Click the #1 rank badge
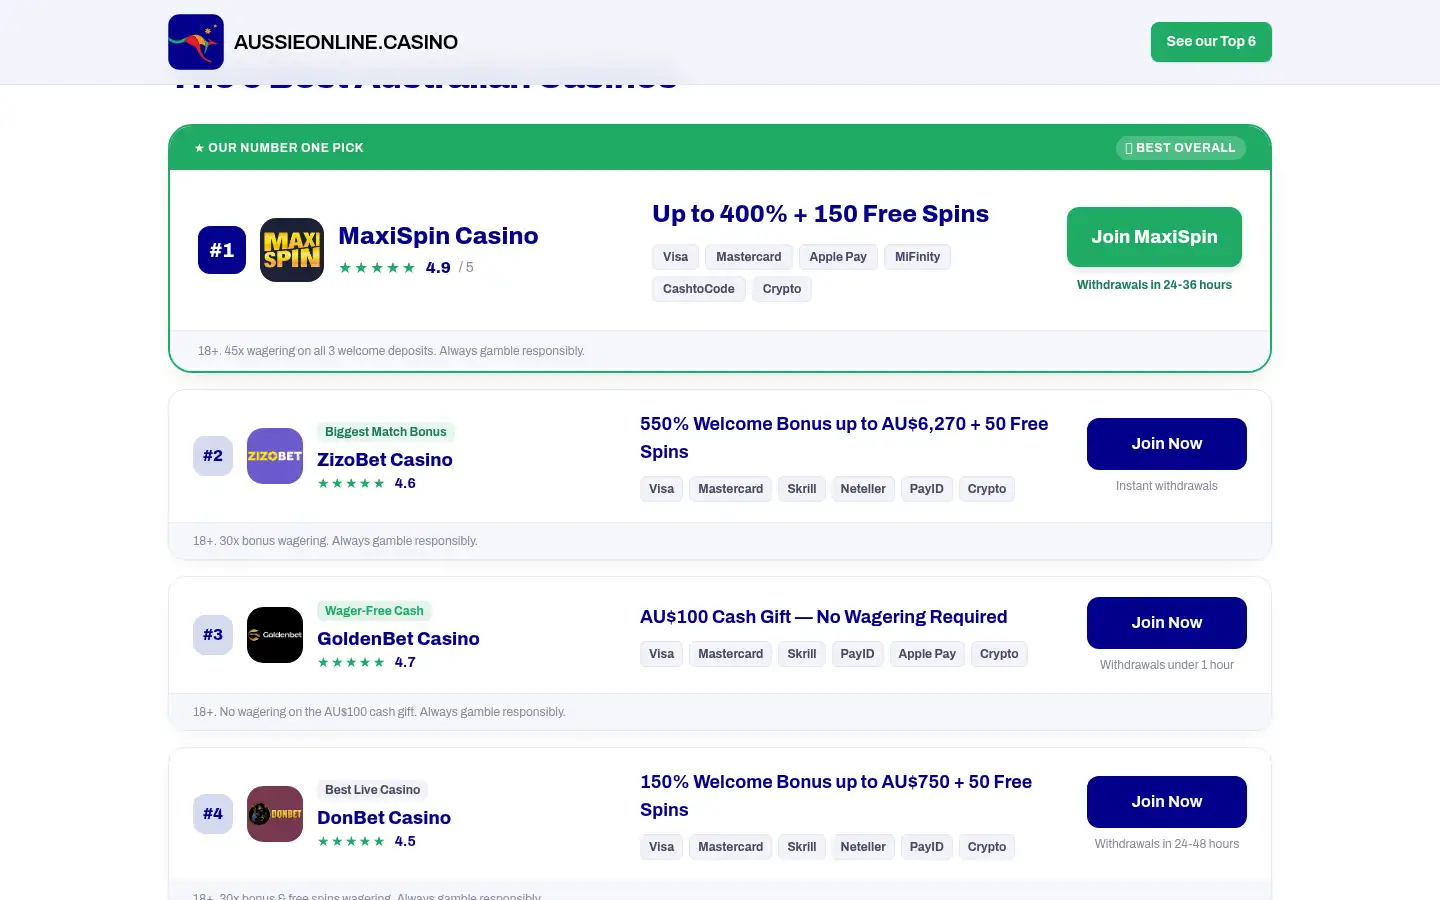This screenshot has height=900, width=1440. tap(222, 250)
